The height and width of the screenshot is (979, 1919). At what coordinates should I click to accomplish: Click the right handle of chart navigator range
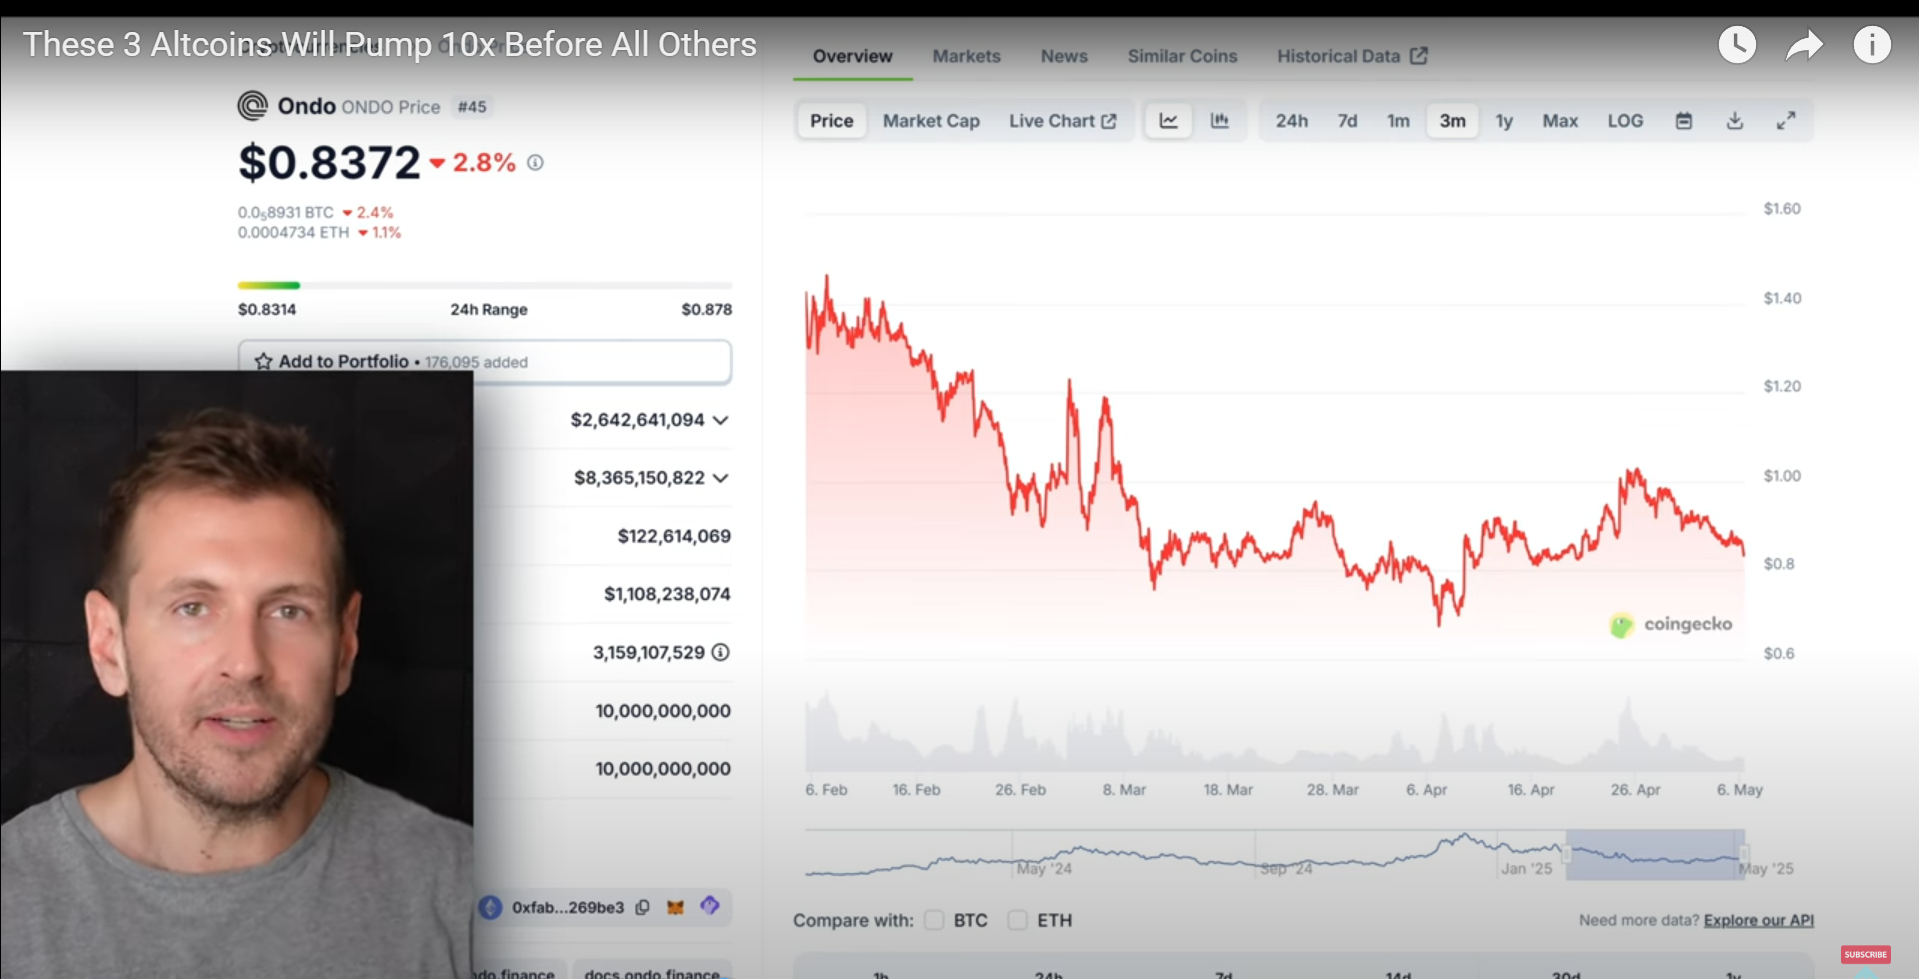[x=1744, y=854]
